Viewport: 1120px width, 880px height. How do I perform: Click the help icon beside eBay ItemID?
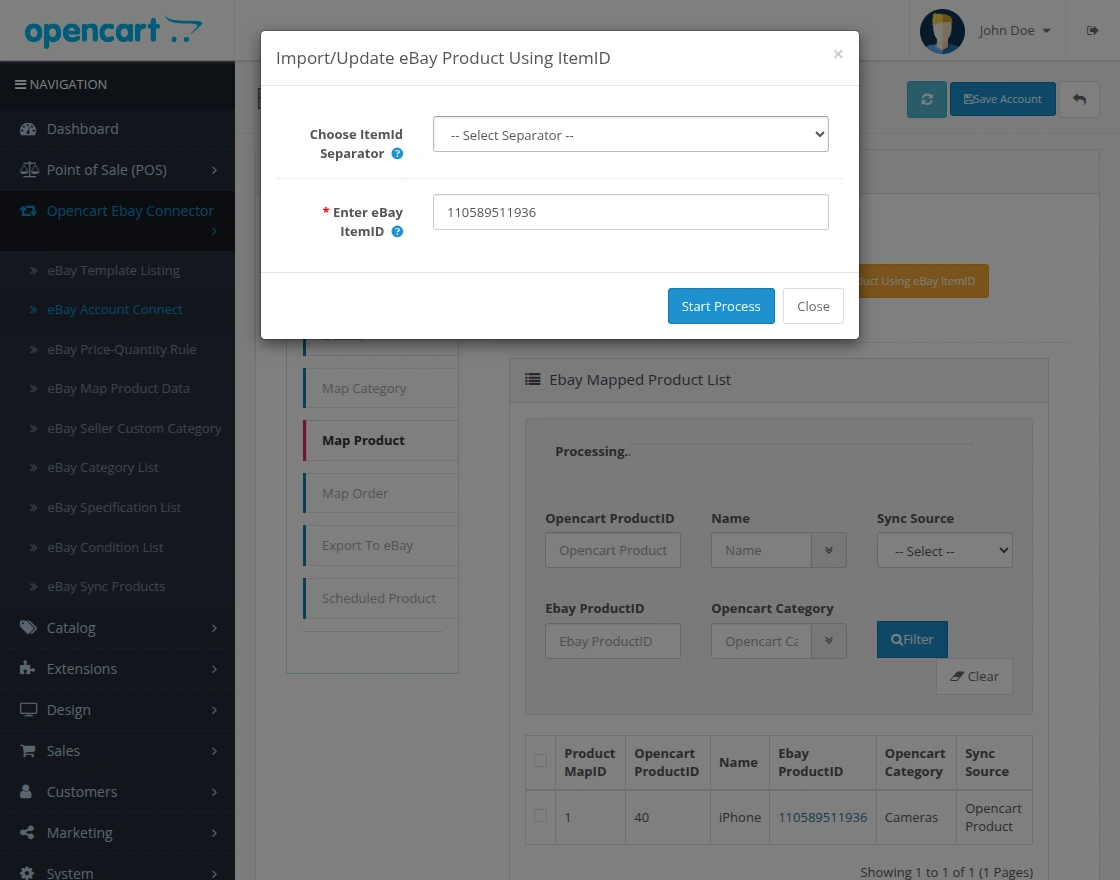(397, 231)
